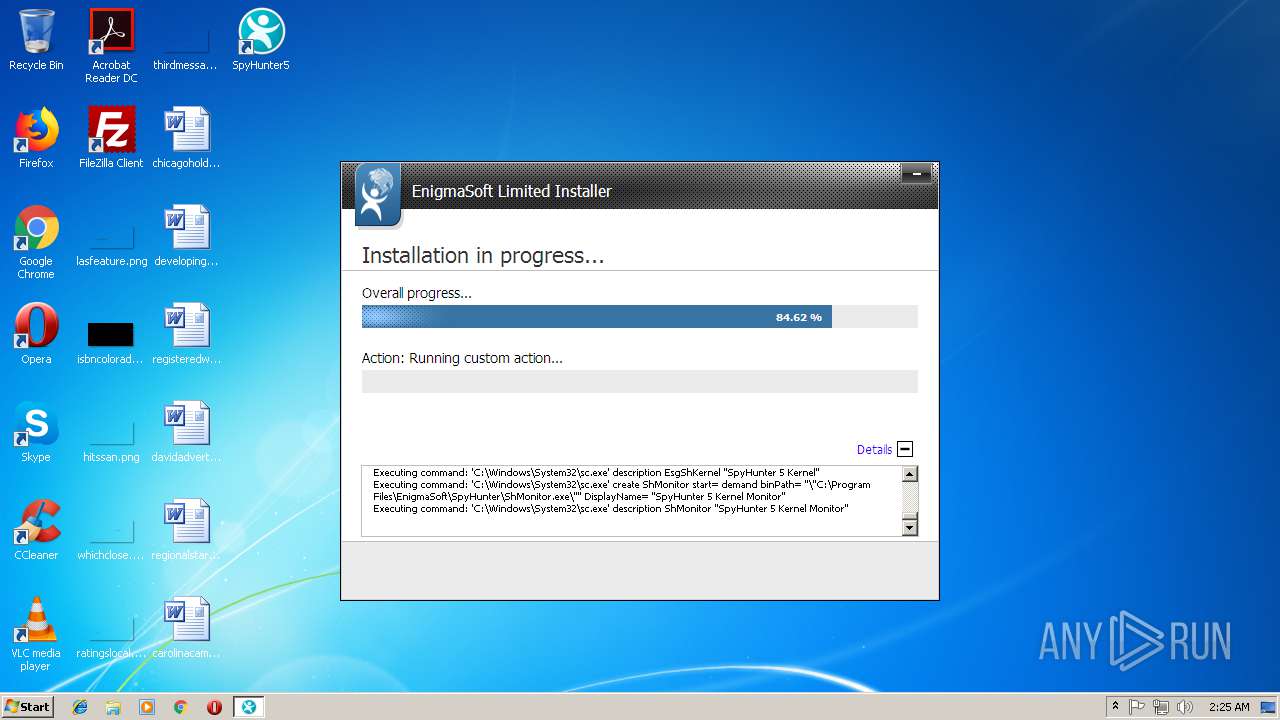Select the chicagohold... Word document
Image resolution: width=1280 pixels, height=720 pixels.
(186, 138)
